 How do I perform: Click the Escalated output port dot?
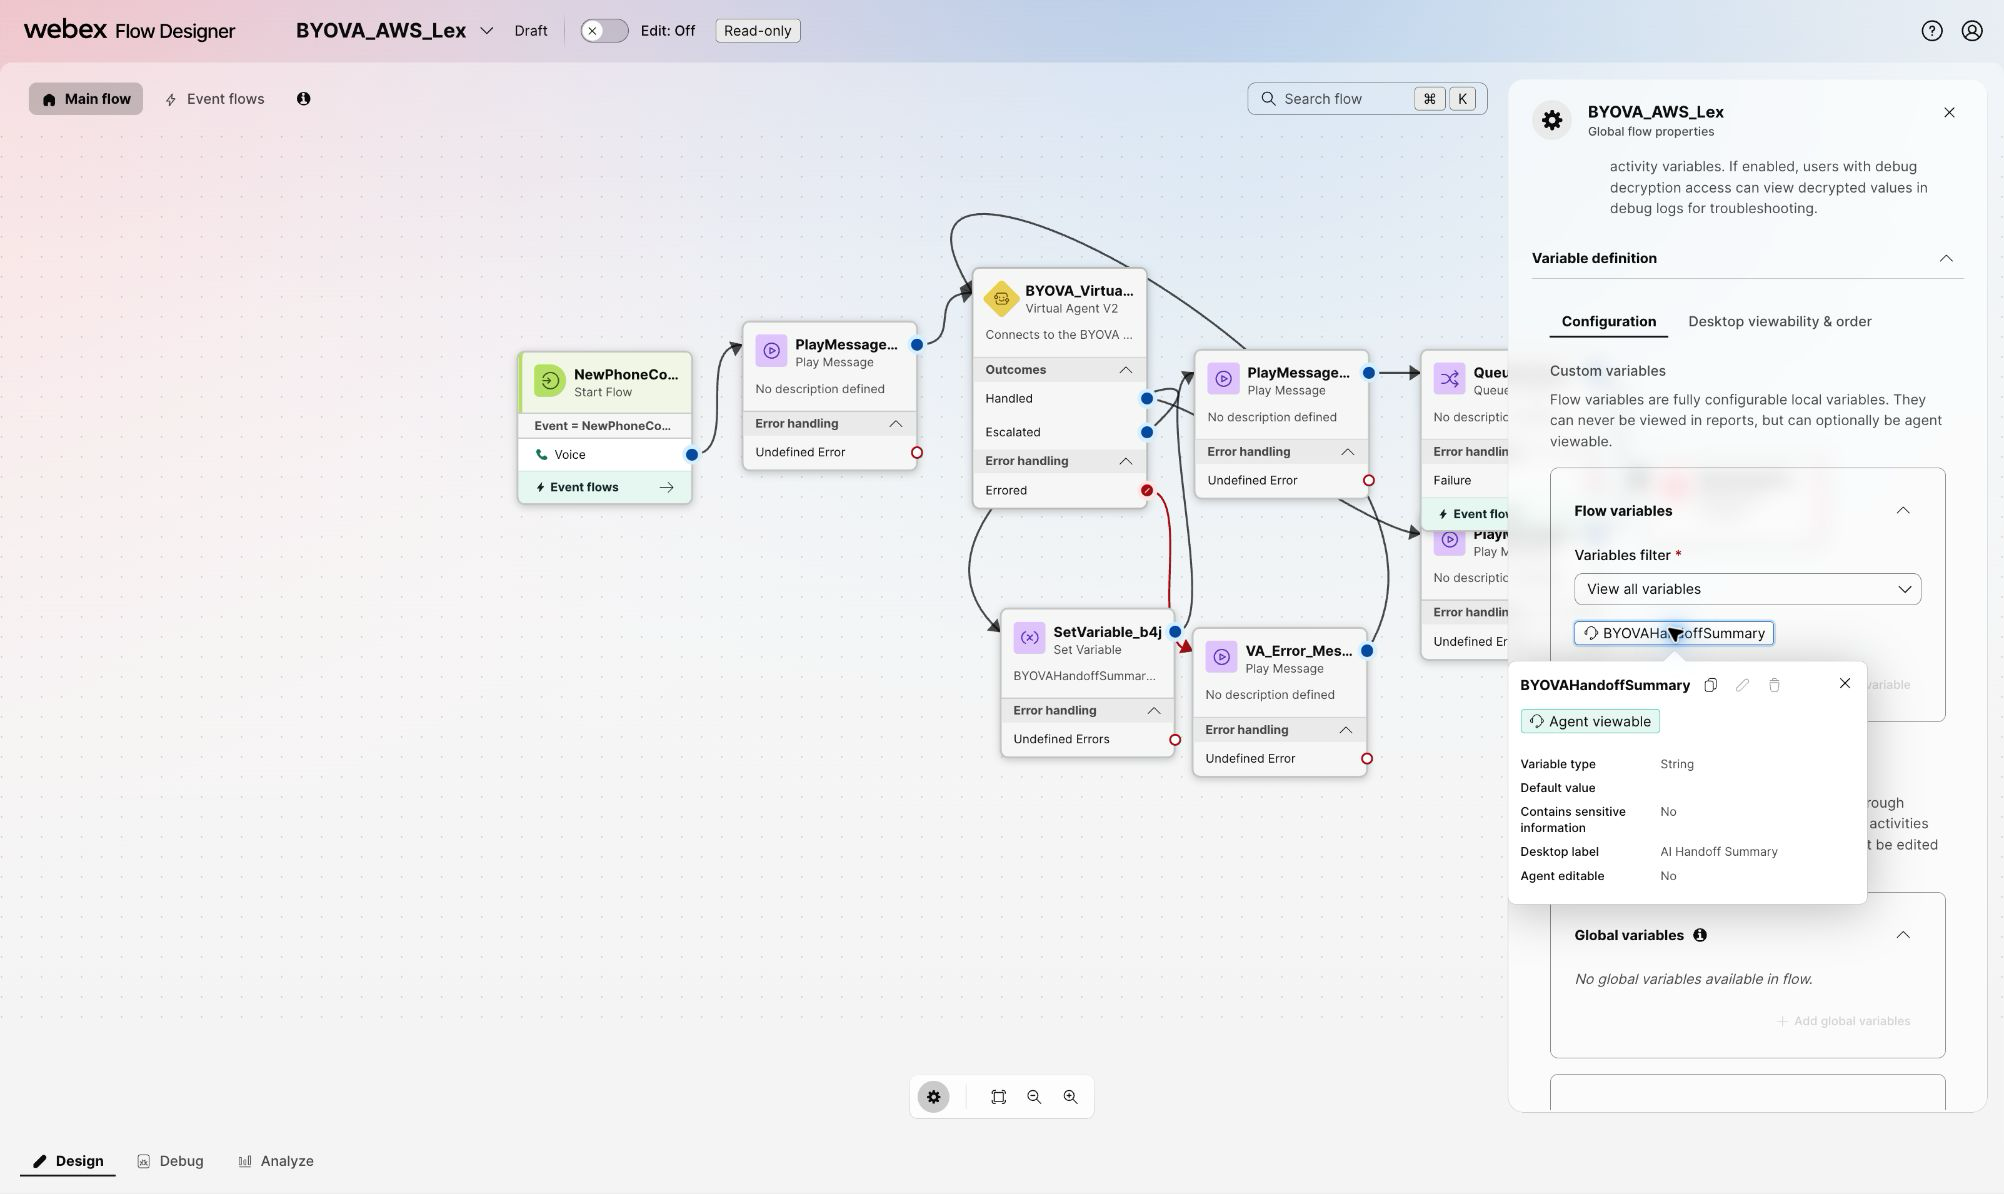(x=1147, y=432)
